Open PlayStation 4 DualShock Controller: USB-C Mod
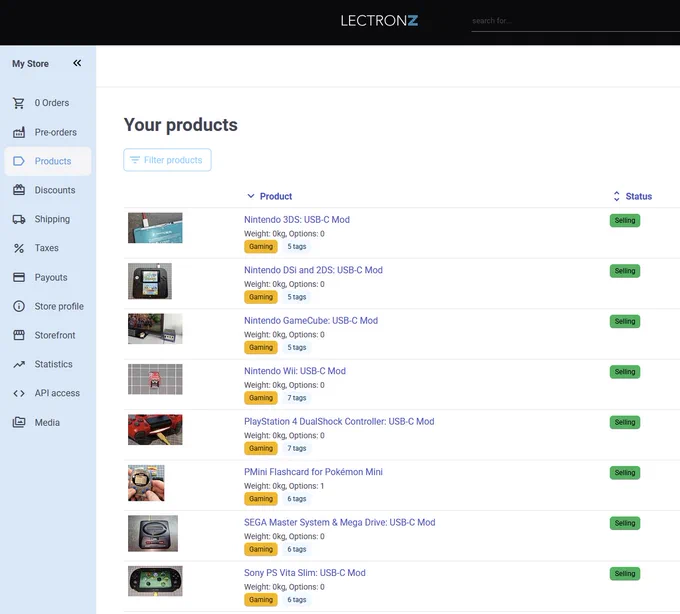The width and height of the screenshot is (680, 614). tap(339, 421)
